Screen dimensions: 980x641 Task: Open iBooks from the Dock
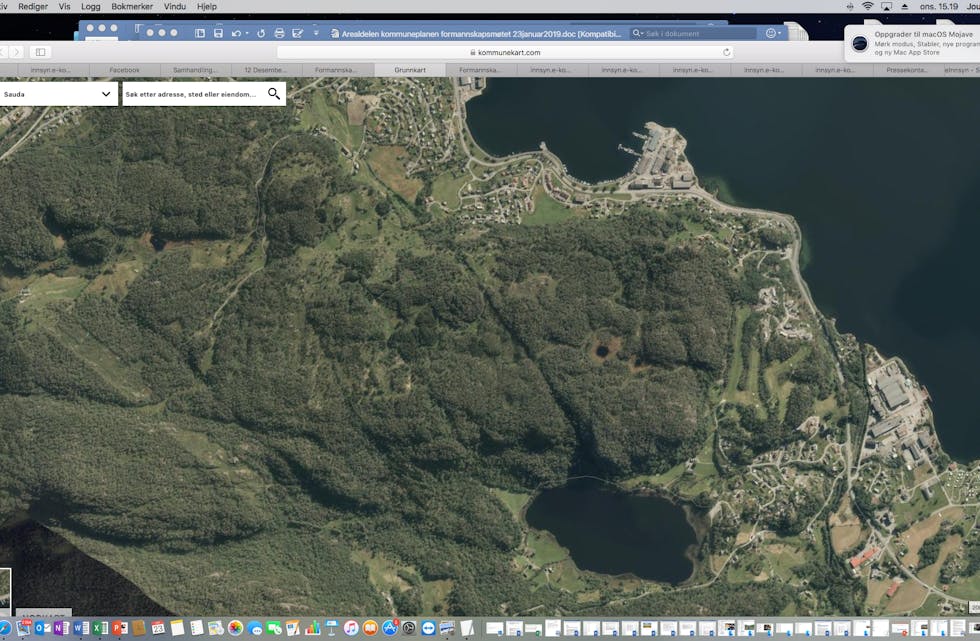[370, 628]
